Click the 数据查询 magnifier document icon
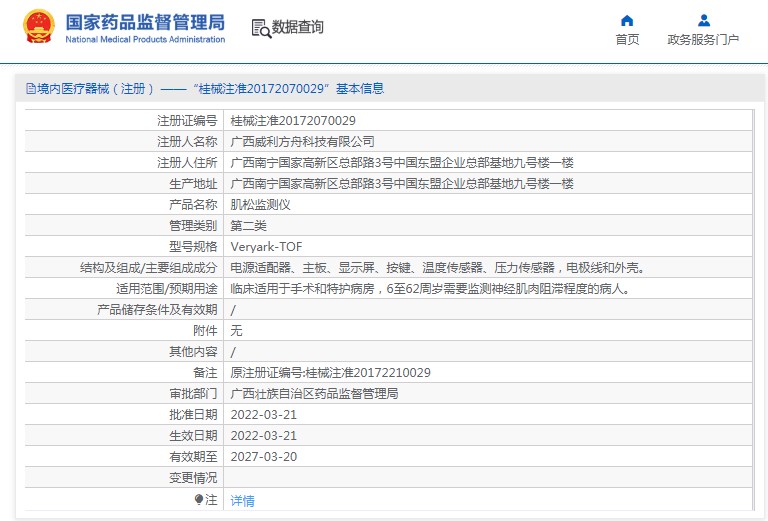This screenshot has height=521, width=768. point(261,28)
